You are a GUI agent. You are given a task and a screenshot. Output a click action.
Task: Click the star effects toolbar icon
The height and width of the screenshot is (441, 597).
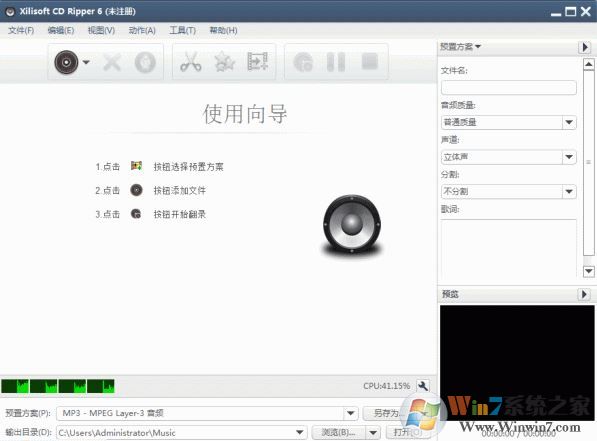(x=225, y=62)
